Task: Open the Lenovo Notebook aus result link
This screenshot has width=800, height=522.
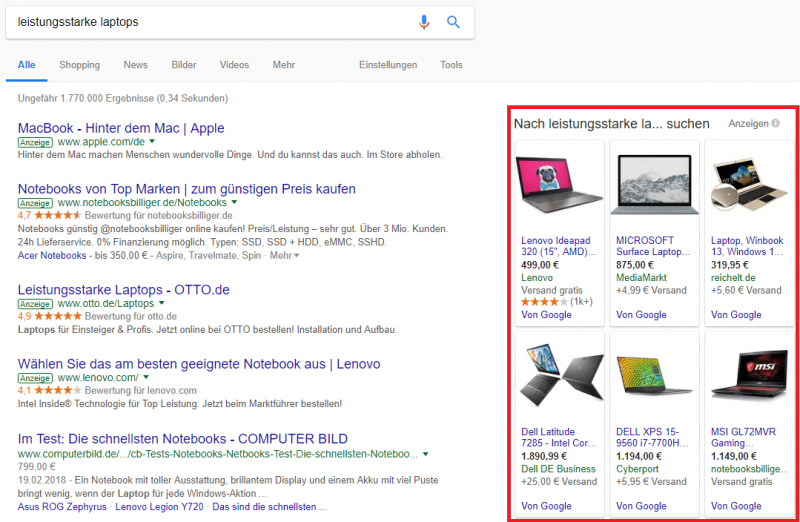Action: pos(199,364)
